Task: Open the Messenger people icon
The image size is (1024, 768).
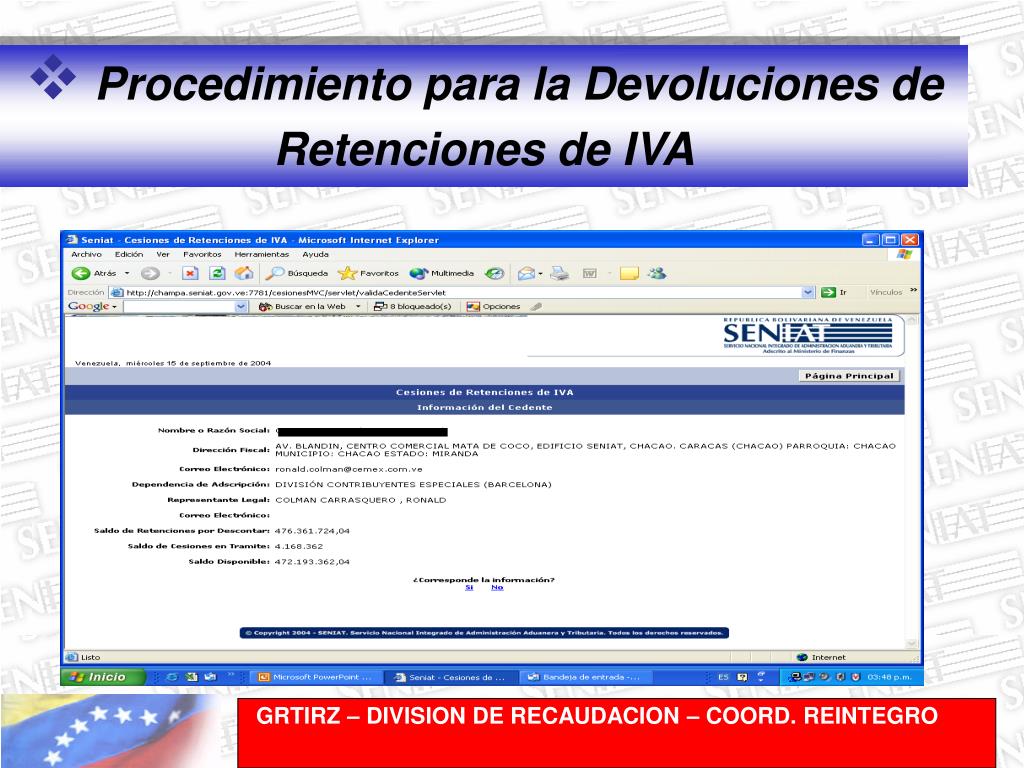Action: point(657,273)
